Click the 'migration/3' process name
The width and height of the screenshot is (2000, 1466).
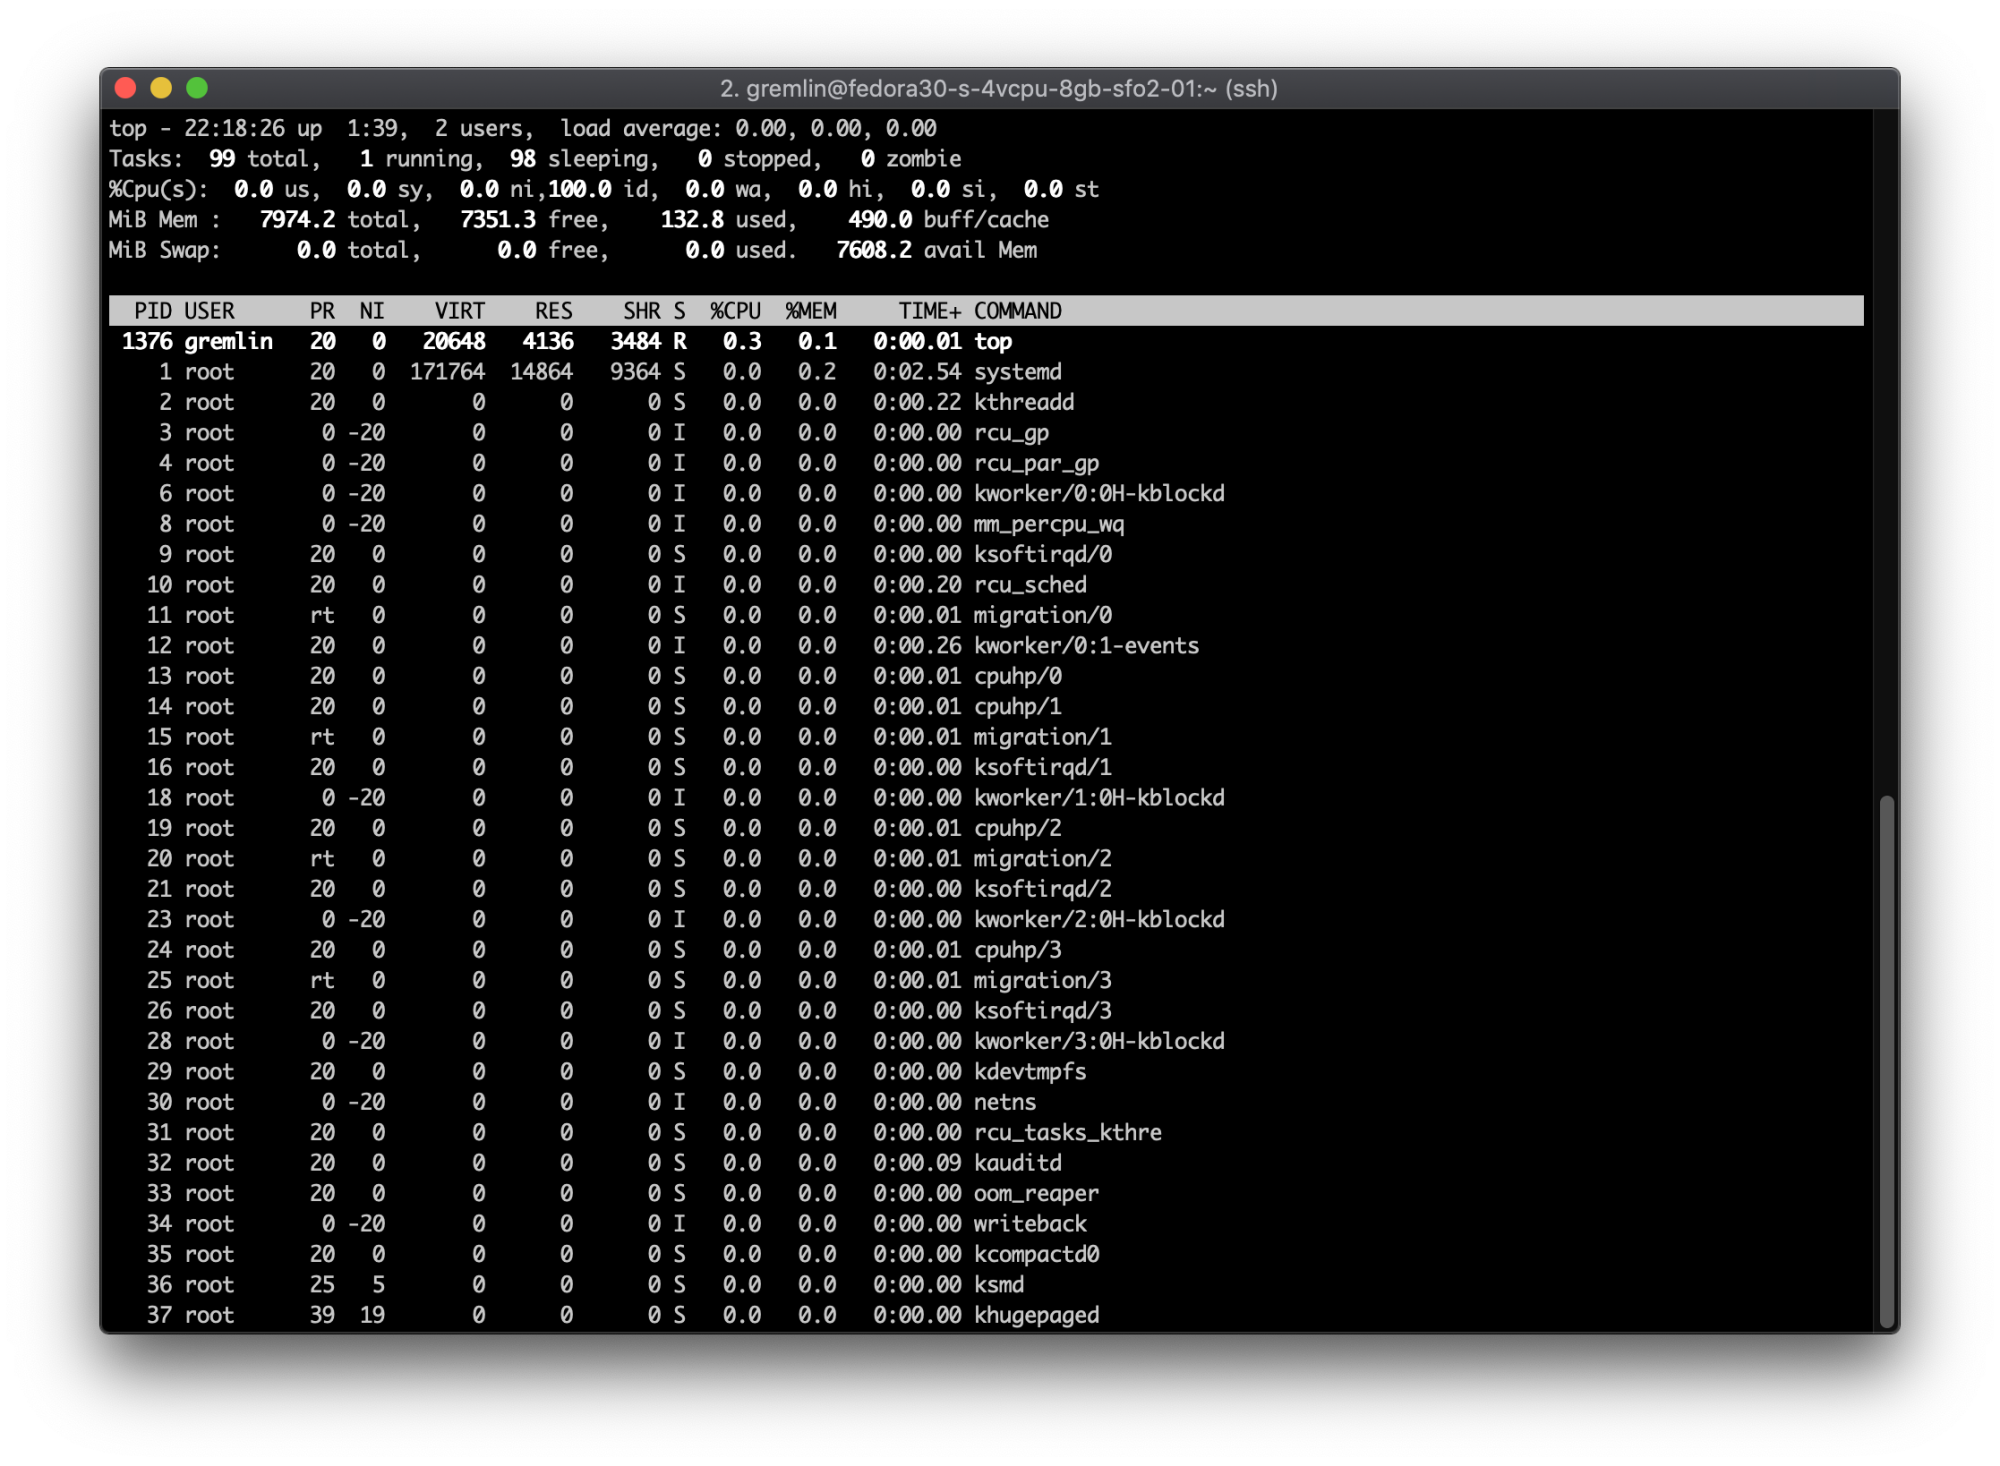[1043, 980]
